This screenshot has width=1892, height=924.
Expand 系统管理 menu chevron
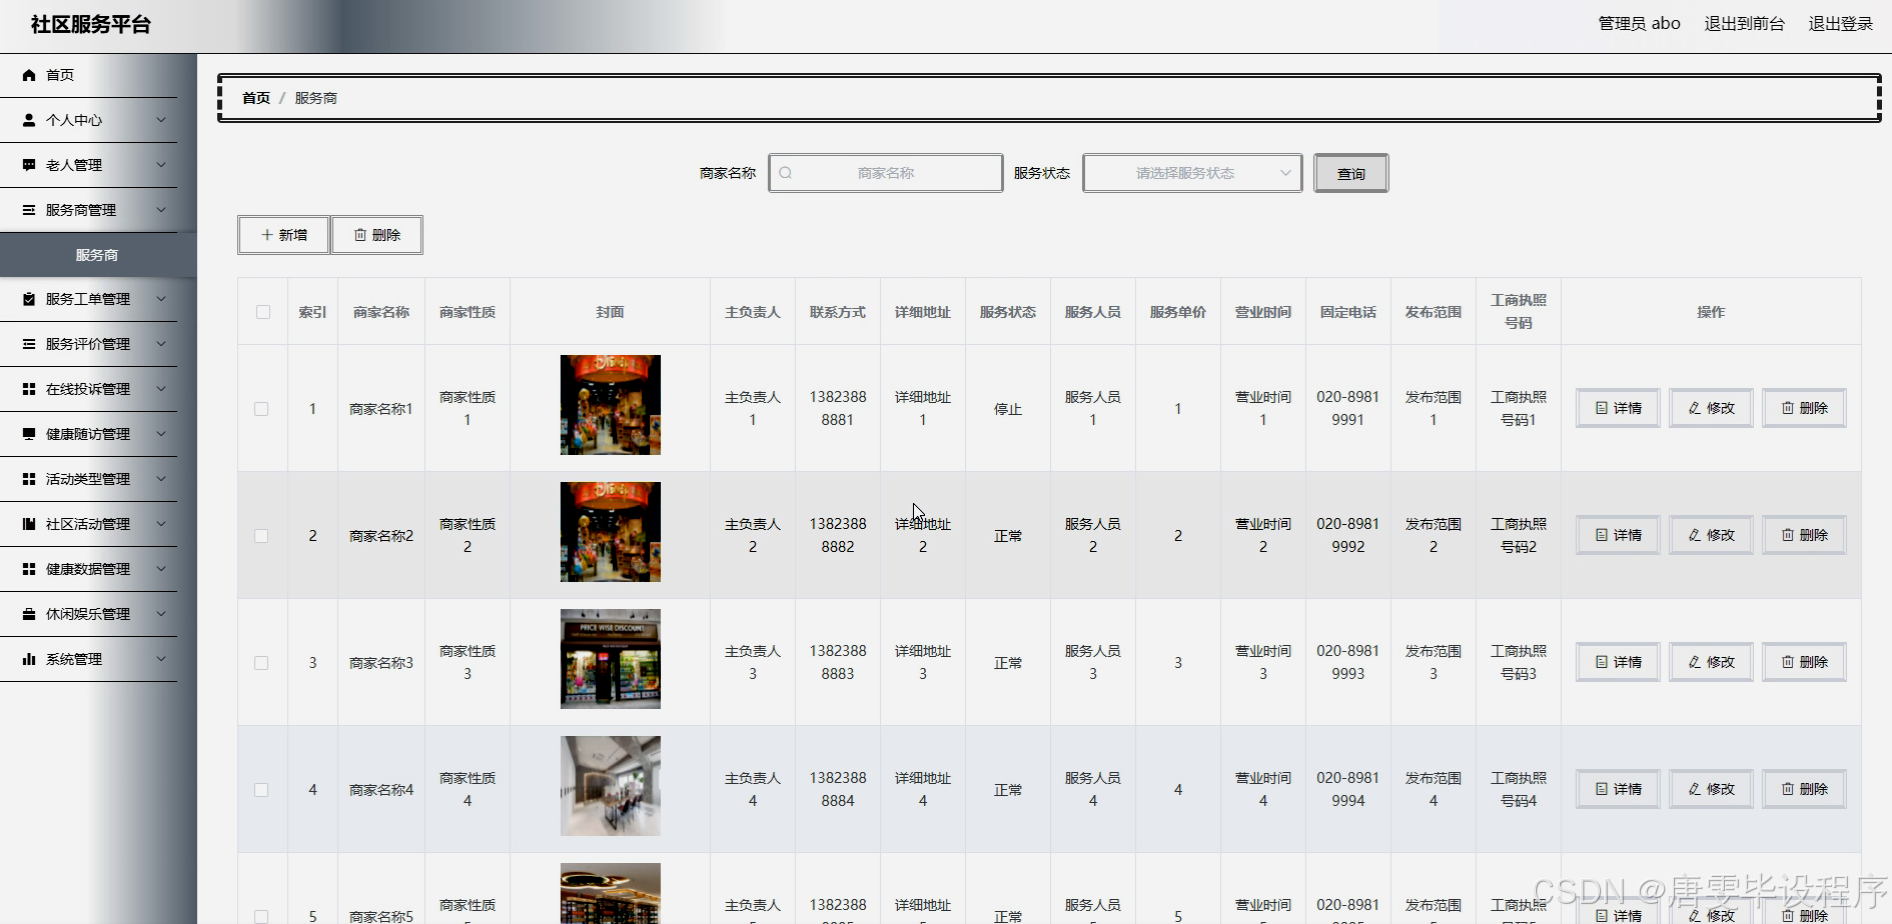[x=161, y=659]
